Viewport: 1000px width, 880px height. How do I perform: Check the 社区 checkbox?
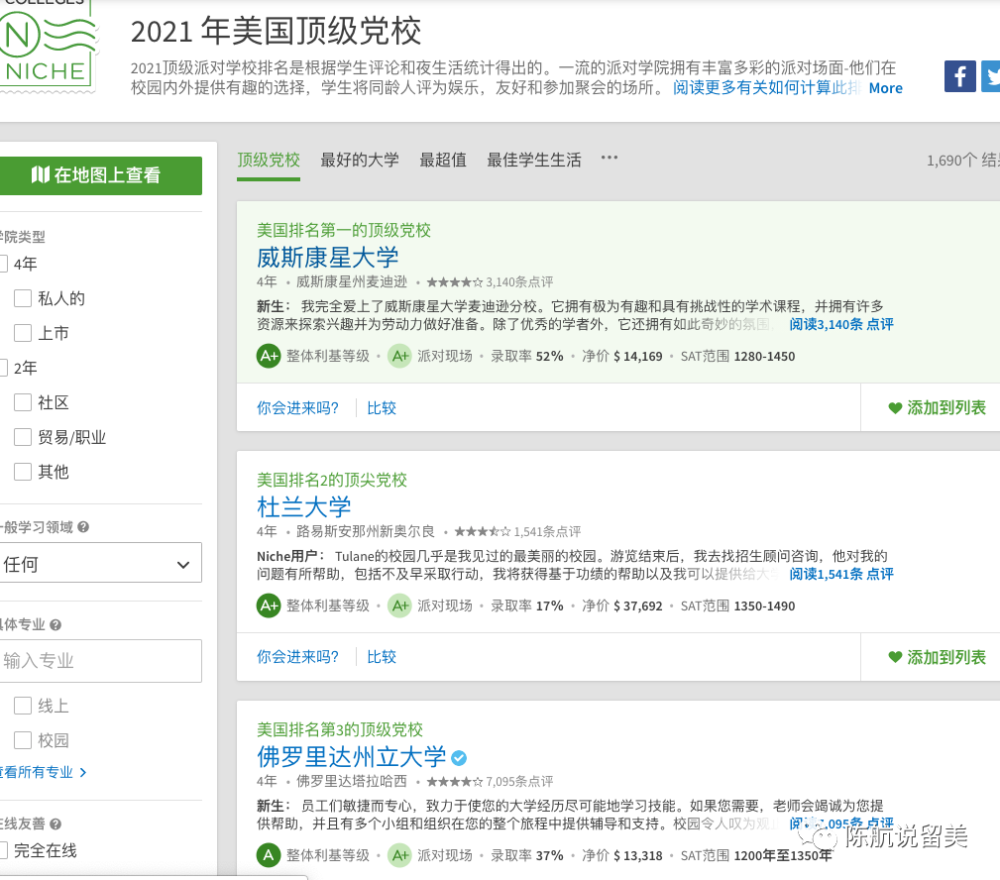click(23, 402)
